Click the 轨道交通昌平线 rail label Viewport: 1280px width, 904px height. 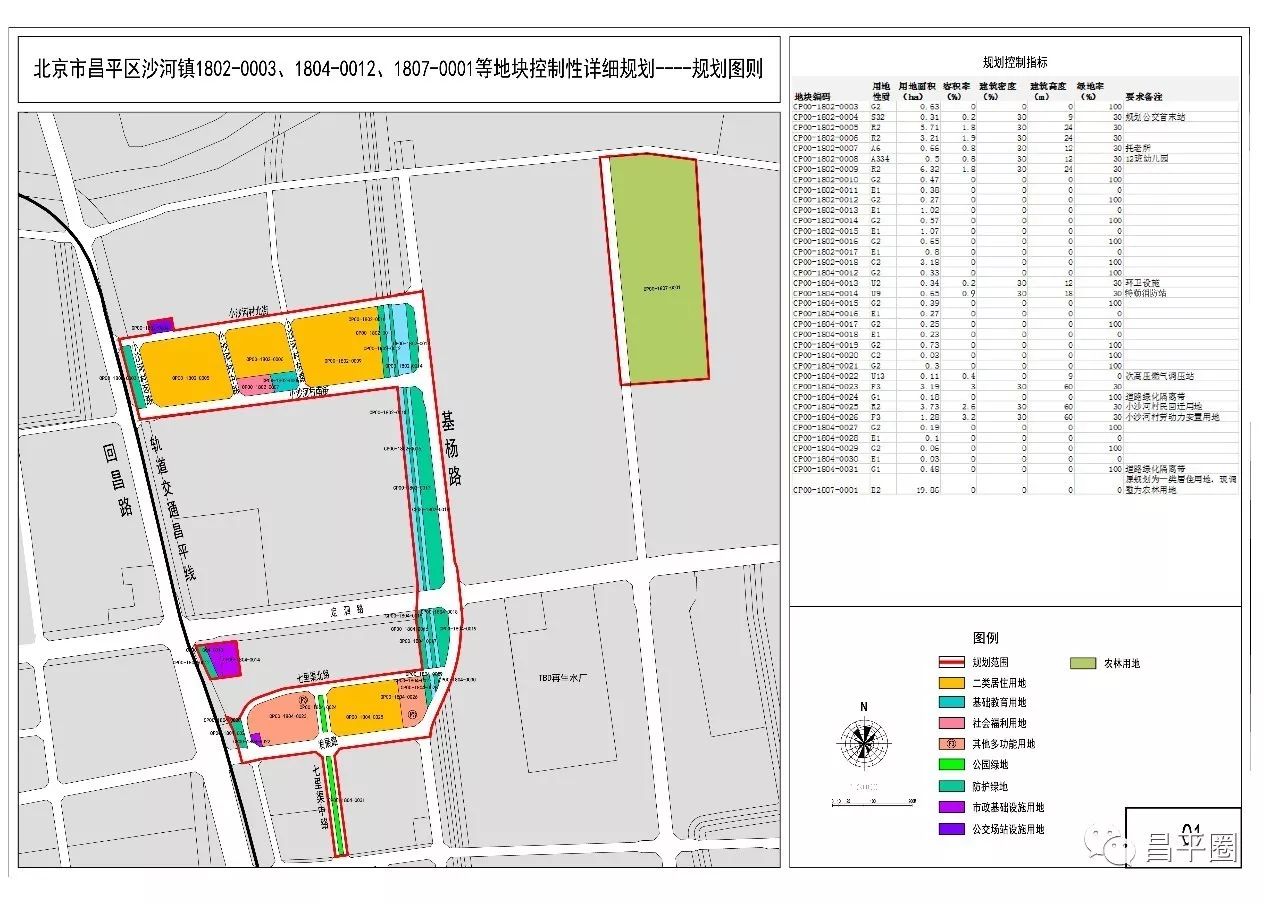point(171,507)
